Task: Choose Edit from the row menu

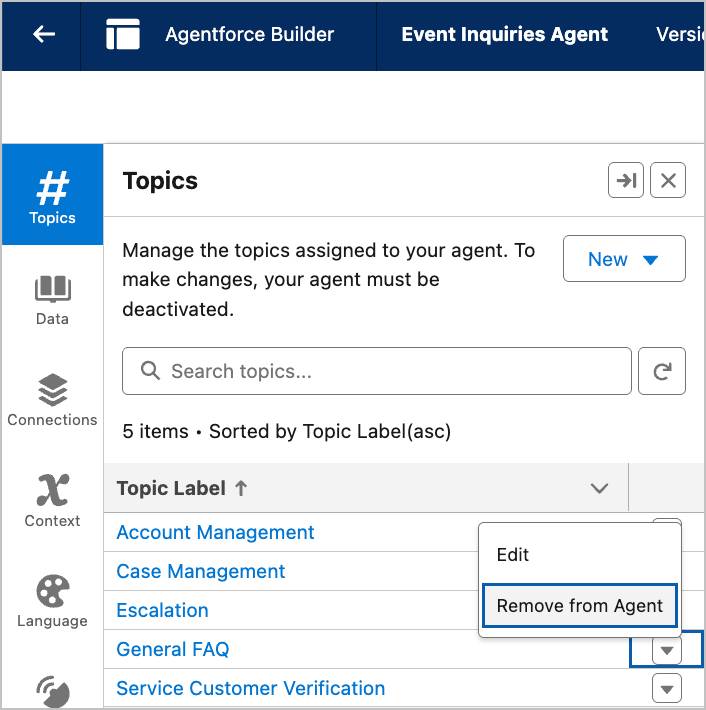Action: point(580,555)
